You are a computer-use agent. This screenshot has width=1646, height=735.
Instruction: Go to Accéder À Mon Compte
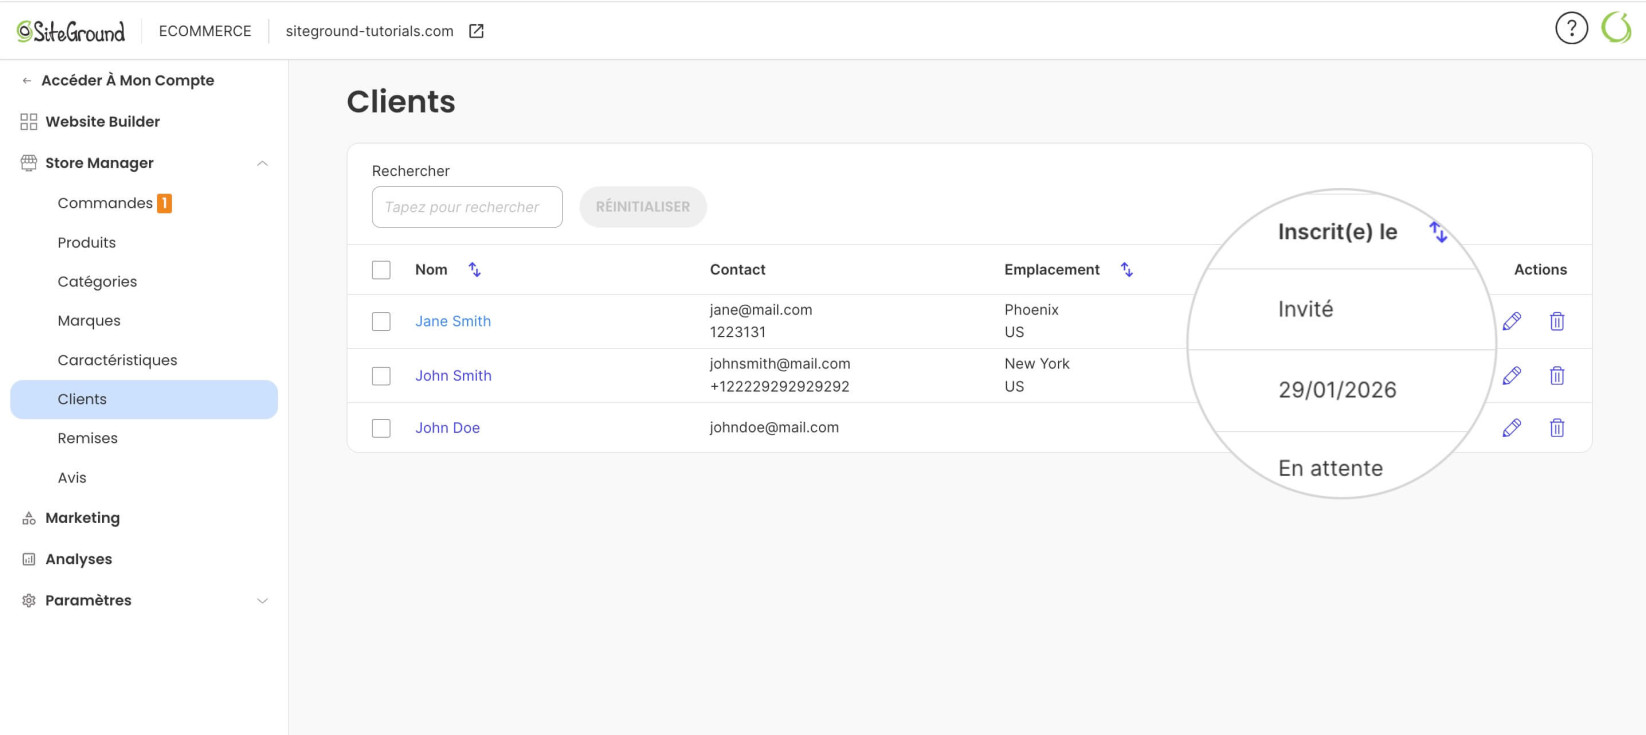point(127,81)
